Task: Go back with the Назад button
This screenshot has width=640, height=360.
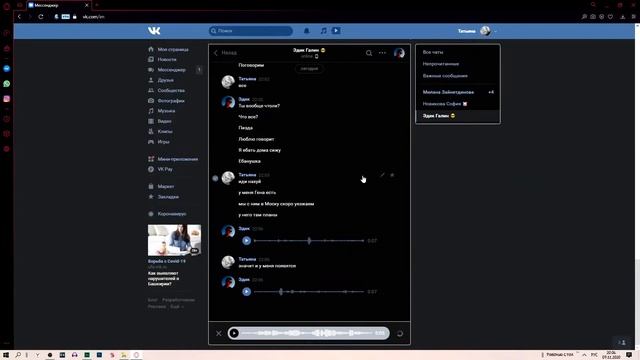Action: click(x=225, y=53)
